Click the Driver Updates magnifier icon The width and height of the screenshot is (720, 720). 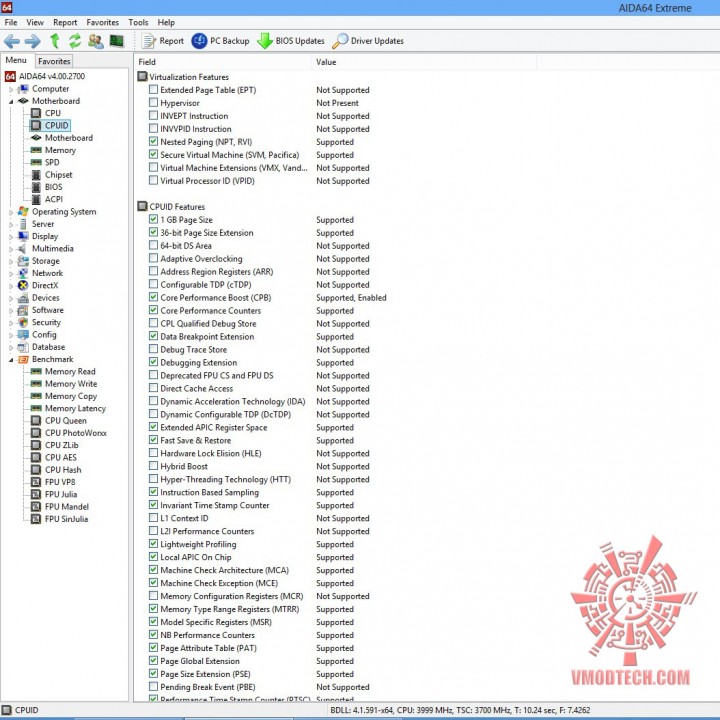point(340,41)
